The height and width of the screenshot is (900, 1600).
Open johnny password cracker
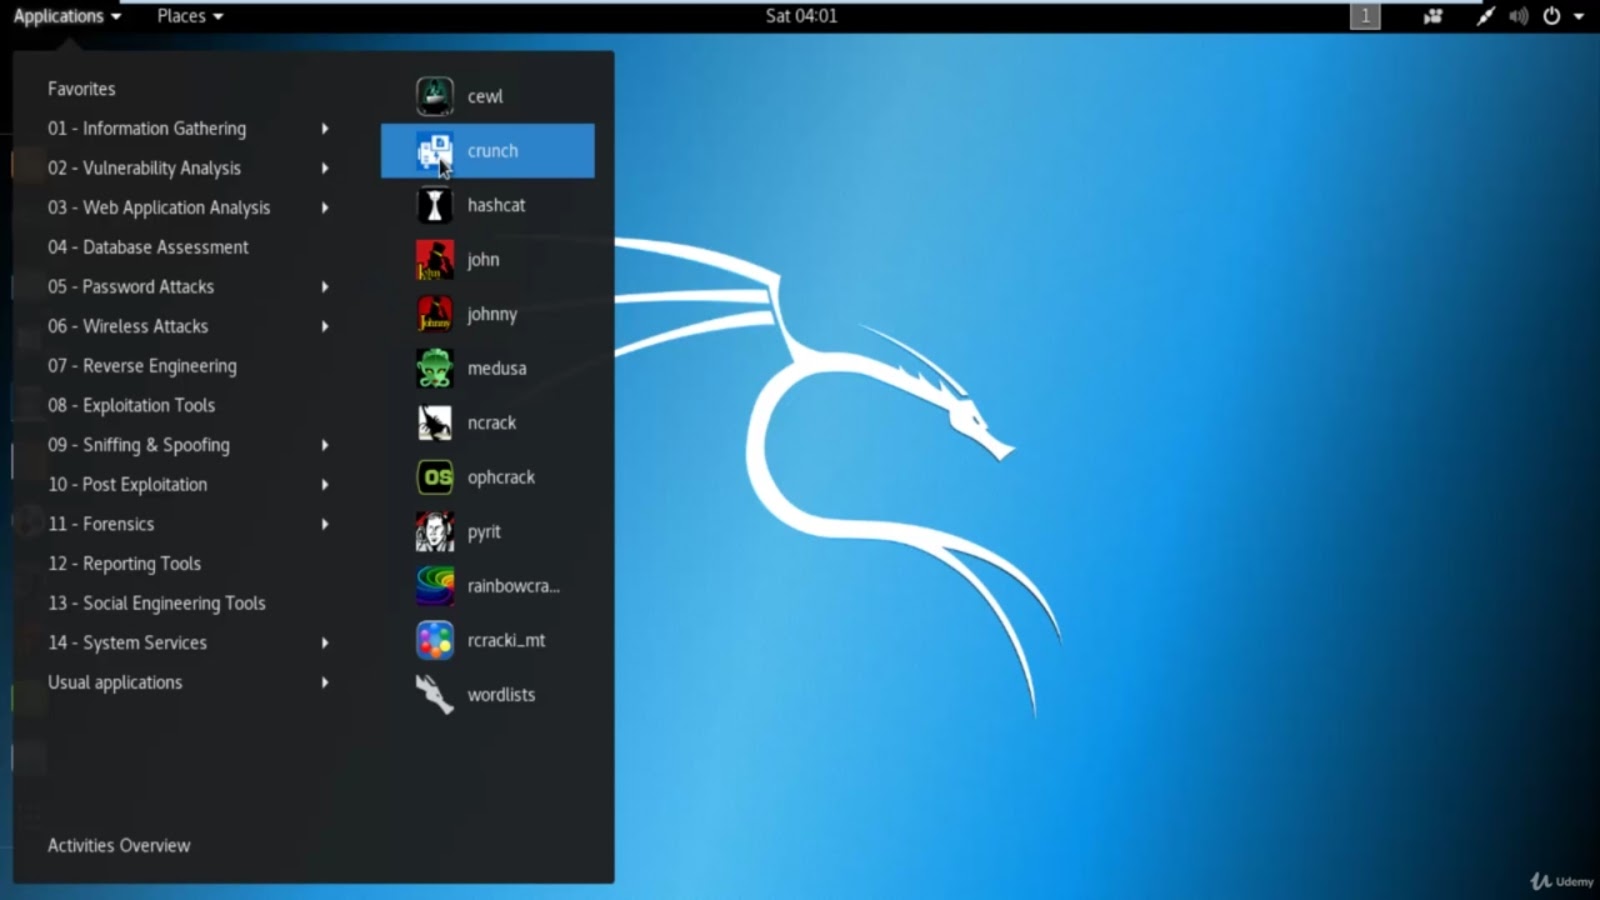[493, 313]
